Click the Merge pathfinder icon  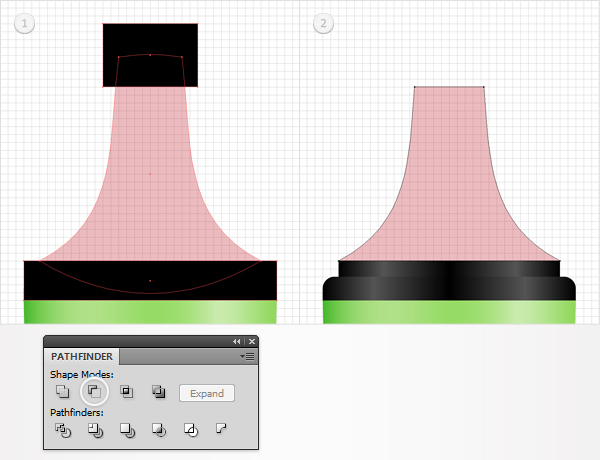click(x=127, y=430)
